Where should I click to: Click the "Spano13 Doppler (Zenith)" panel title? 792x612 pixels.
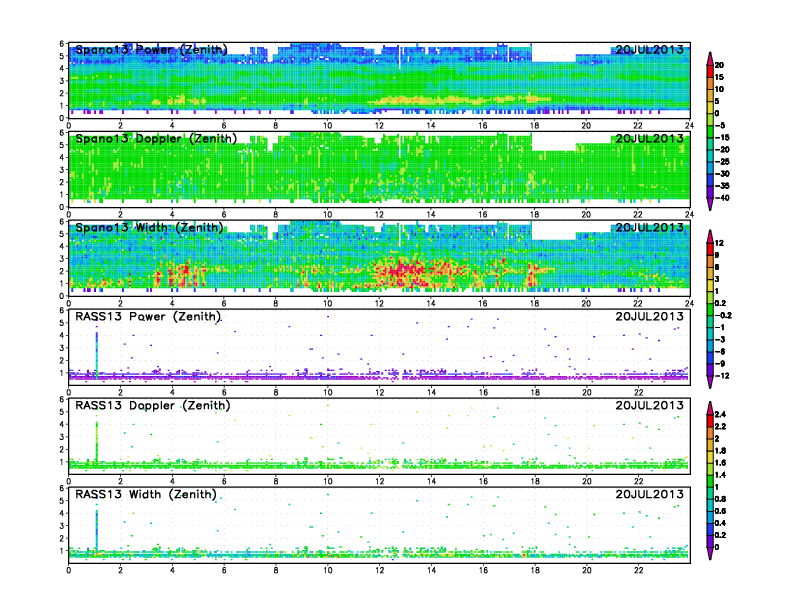(156, 138)
